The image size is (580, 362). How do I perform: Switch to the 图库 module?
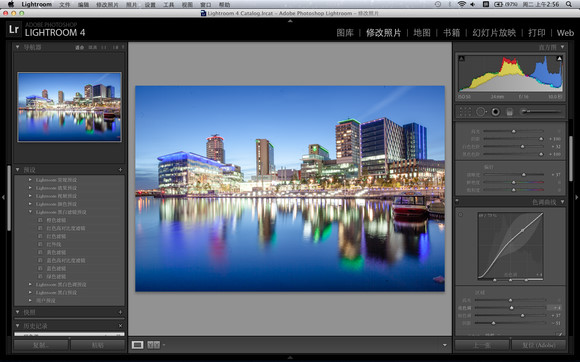pyautogui.click(x=345, y=33)
